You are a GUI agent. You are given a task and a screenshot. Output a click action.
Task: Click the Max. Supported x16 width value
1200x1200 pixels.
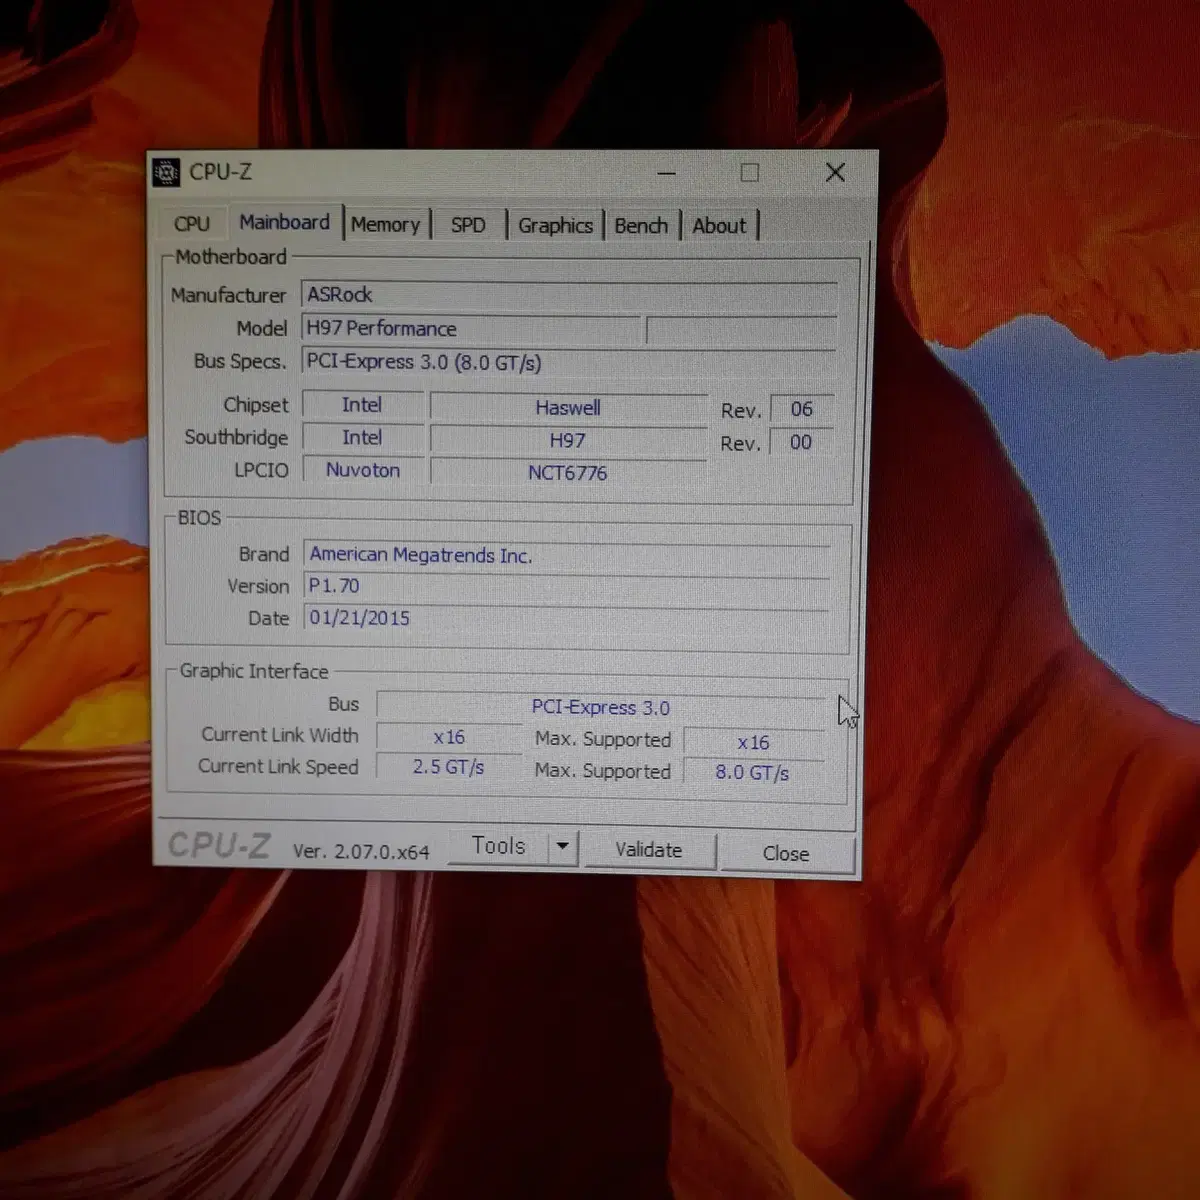pyautogui.click(x=753, y=742)
